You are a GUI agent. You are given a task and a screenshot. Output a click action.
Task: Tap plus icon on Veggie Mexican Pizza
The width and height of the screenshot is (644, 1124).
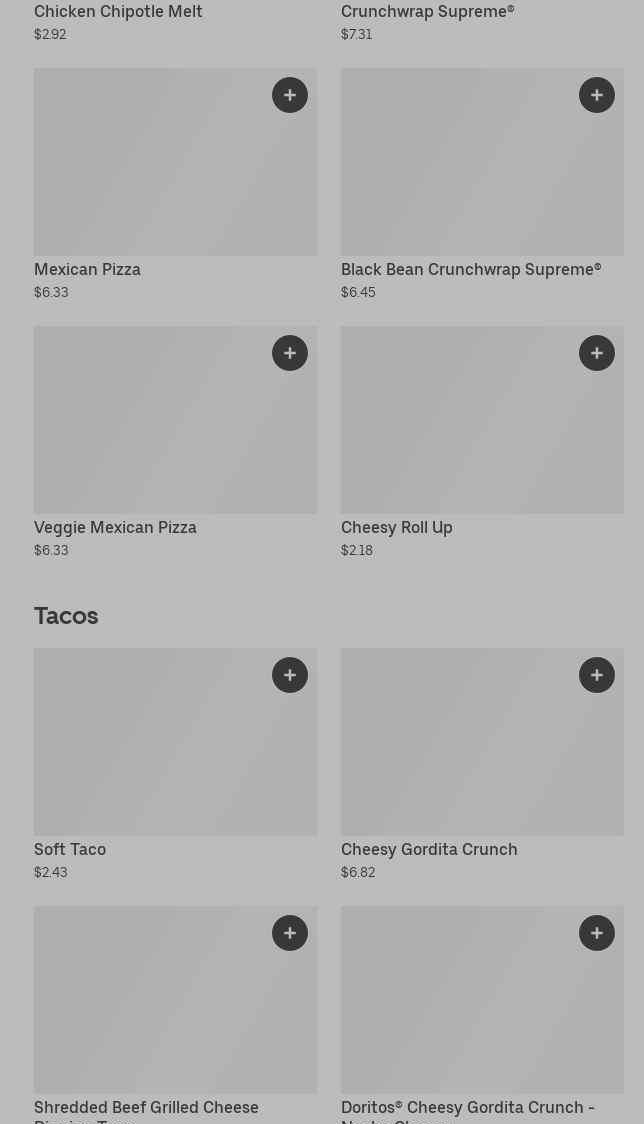tap(290, 353)
